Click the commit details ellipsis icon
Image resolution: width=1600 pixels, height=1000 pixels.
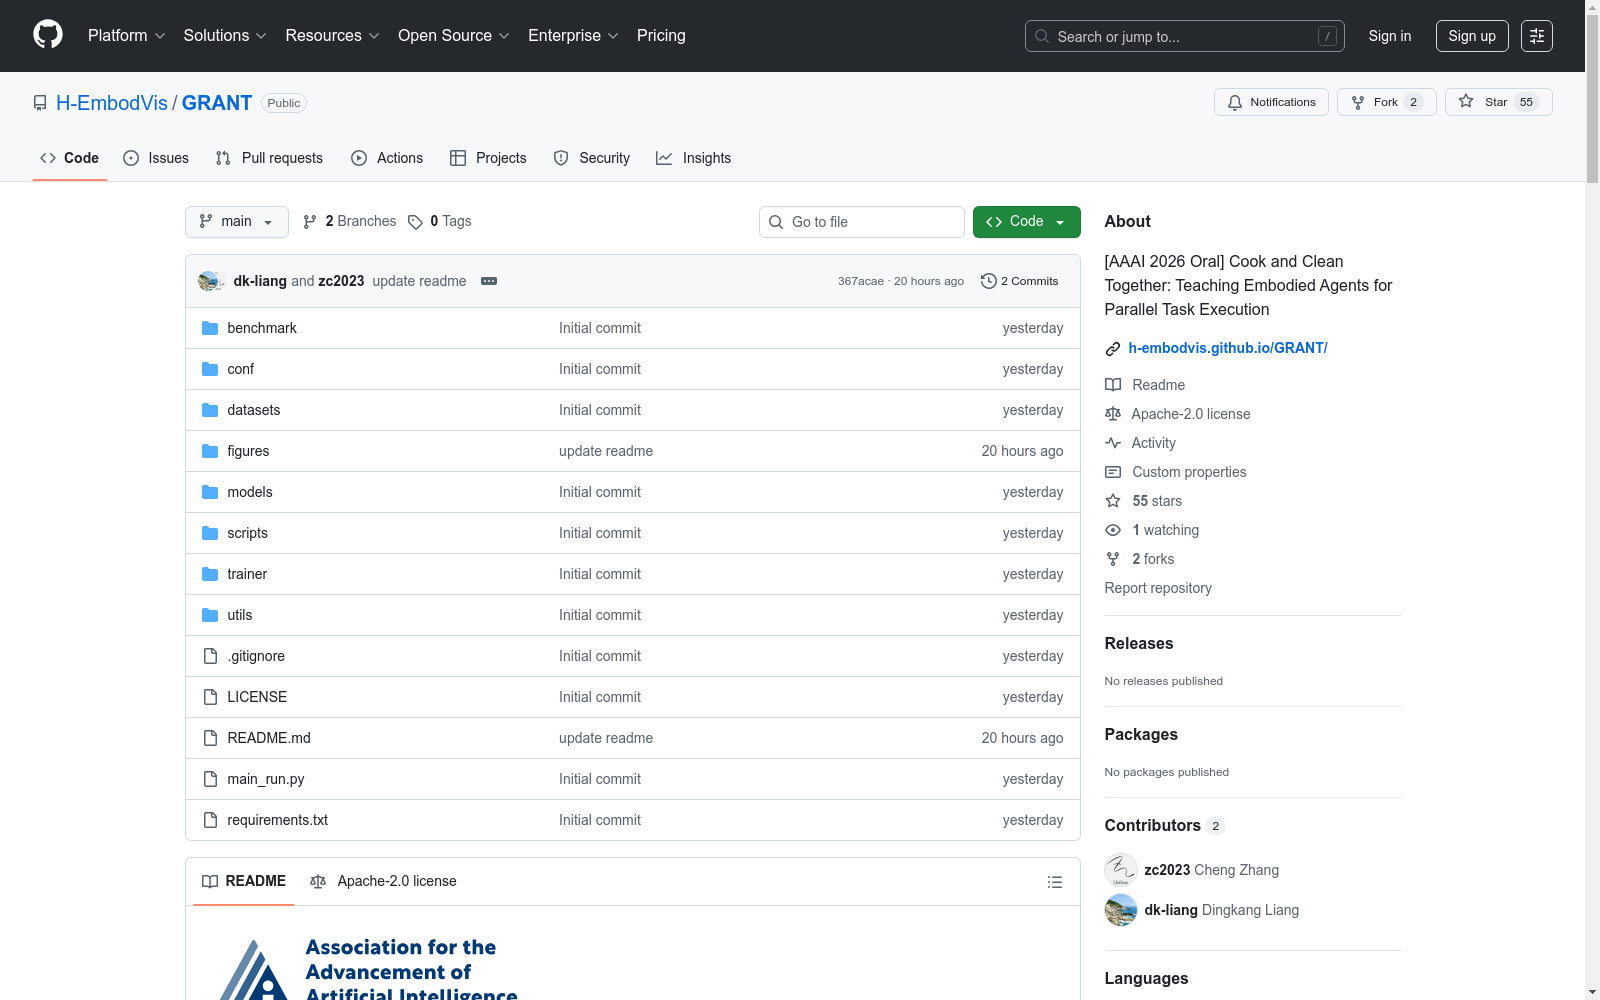coord(489,281)
